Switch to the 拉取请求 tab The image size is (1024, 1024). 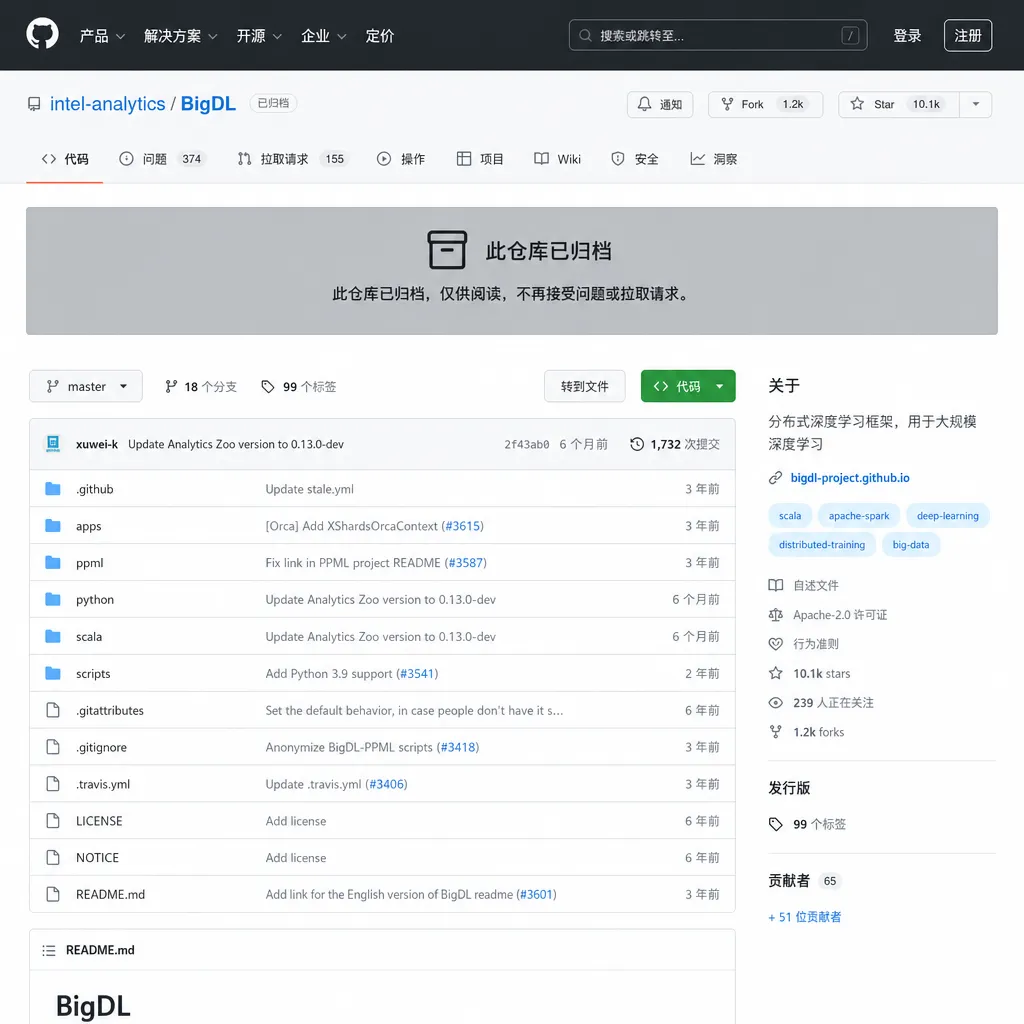tap(294, 159)
